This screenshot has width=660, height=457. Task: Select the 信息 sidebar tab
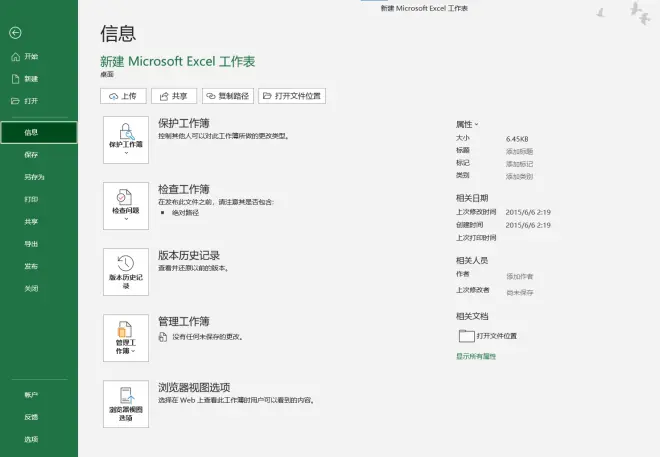point(39,133)
